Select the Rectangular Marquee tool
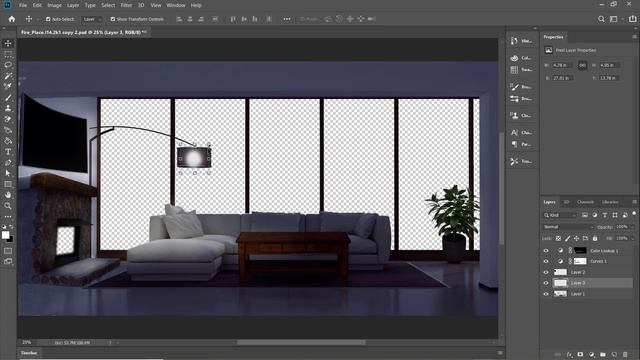 [8, 54]
